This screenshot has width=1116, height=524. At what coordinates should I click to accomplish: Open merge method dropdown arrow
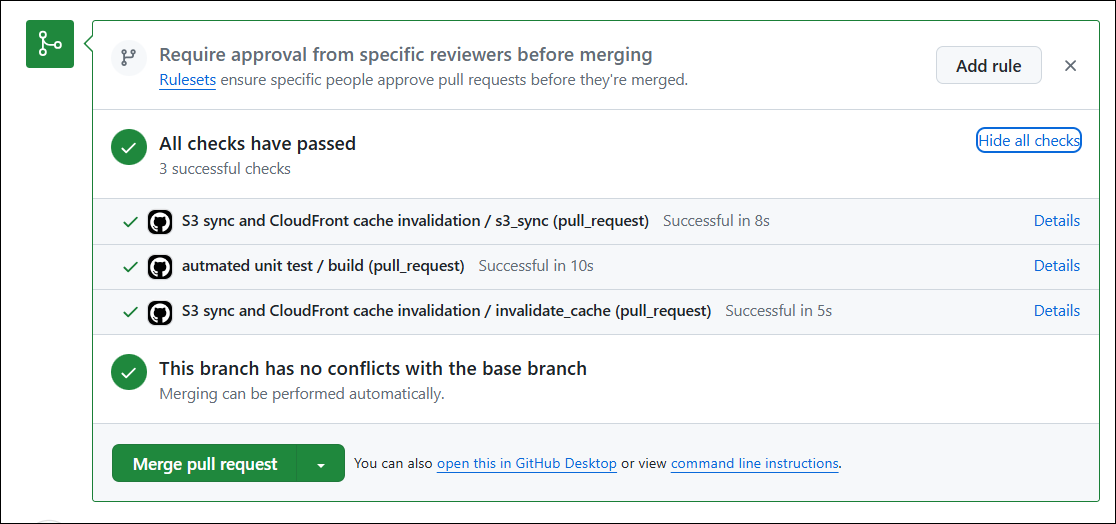321,464
